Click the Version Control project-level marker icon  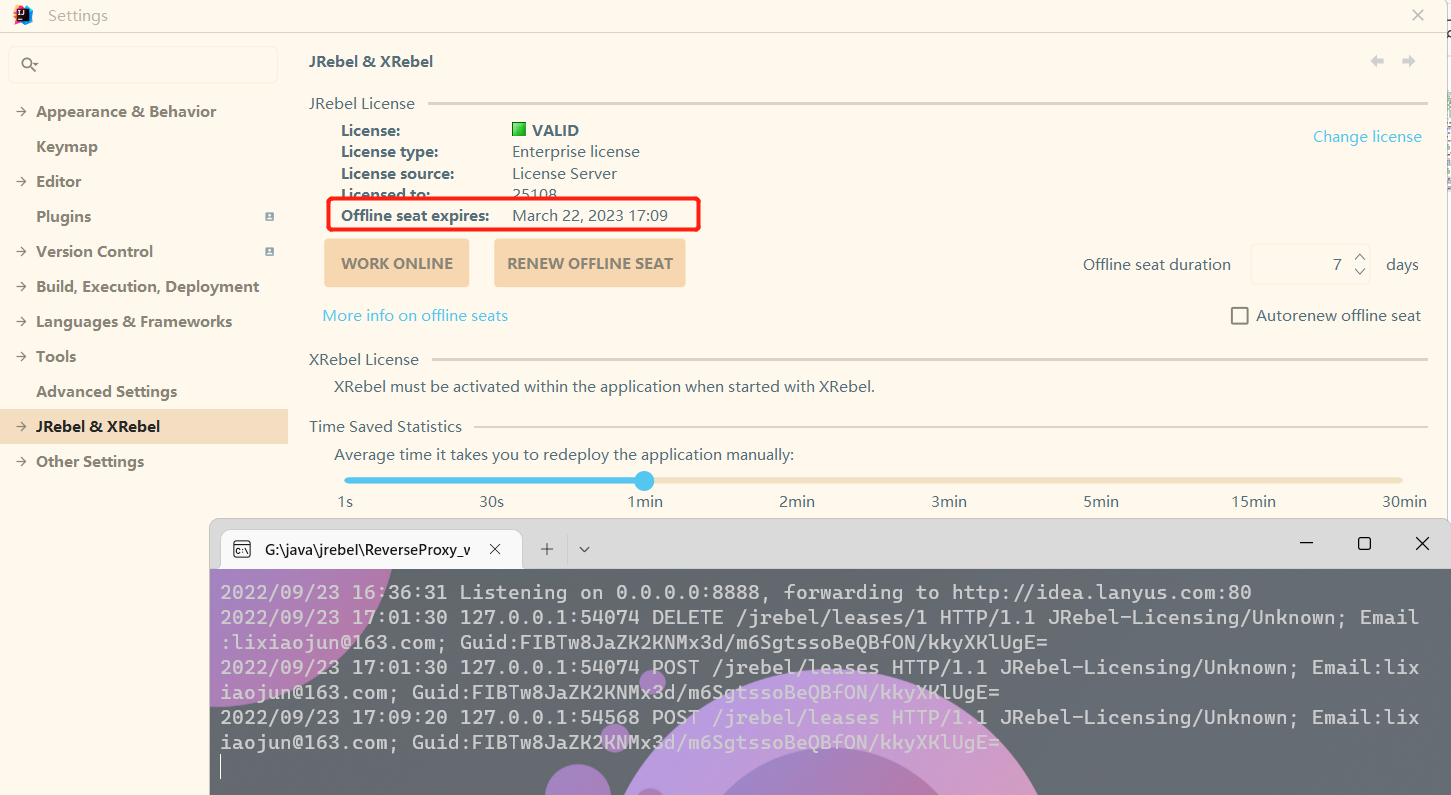[269, 252]
